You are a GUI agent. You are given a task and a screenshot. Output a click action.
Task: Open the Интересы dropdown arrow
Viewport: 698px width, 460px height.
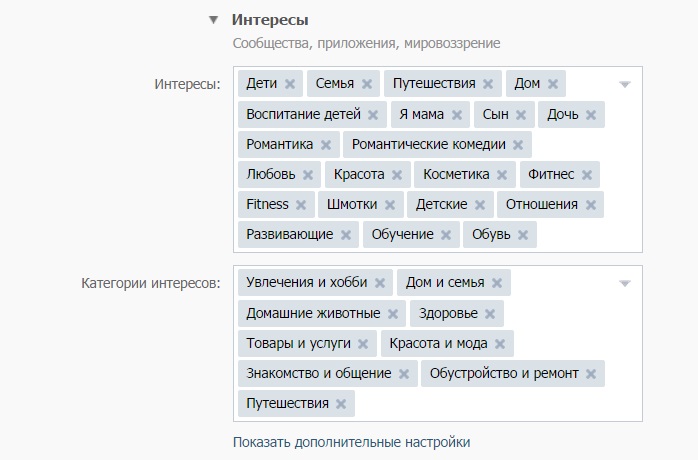625,84
